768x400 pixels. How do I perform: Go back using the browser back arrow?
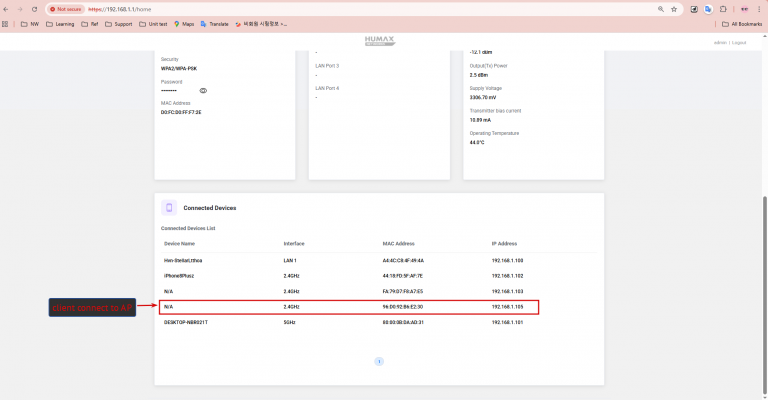pos(6,9)
